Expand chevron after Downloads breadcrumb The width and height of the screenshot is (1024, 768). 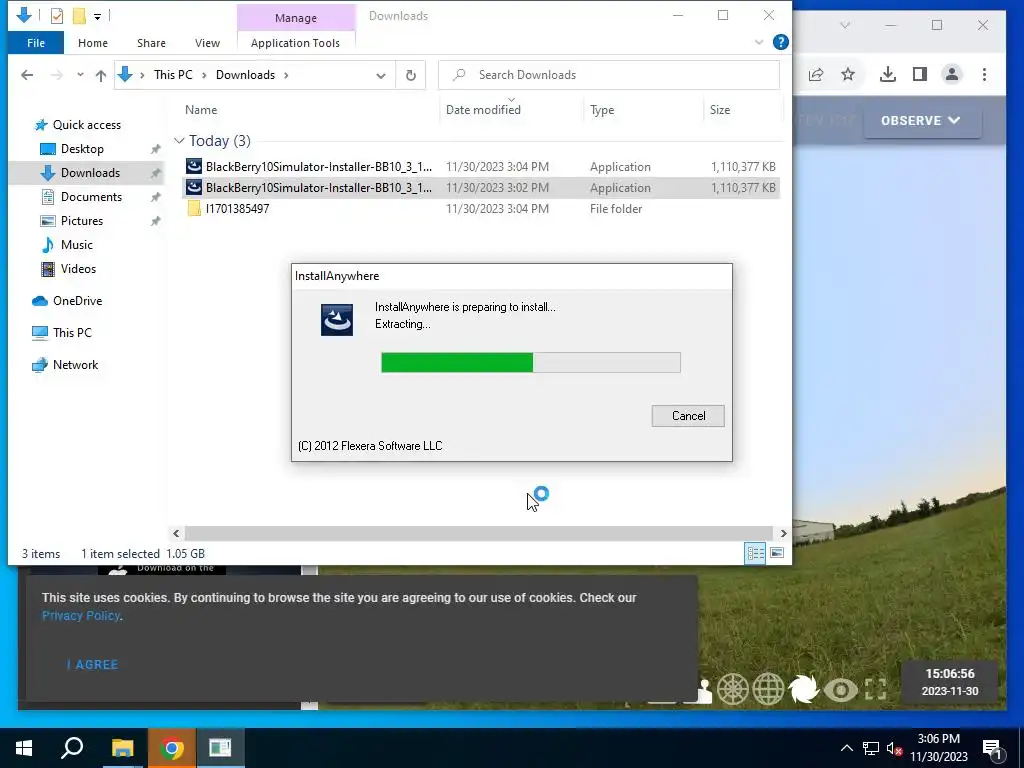[286, 75]
